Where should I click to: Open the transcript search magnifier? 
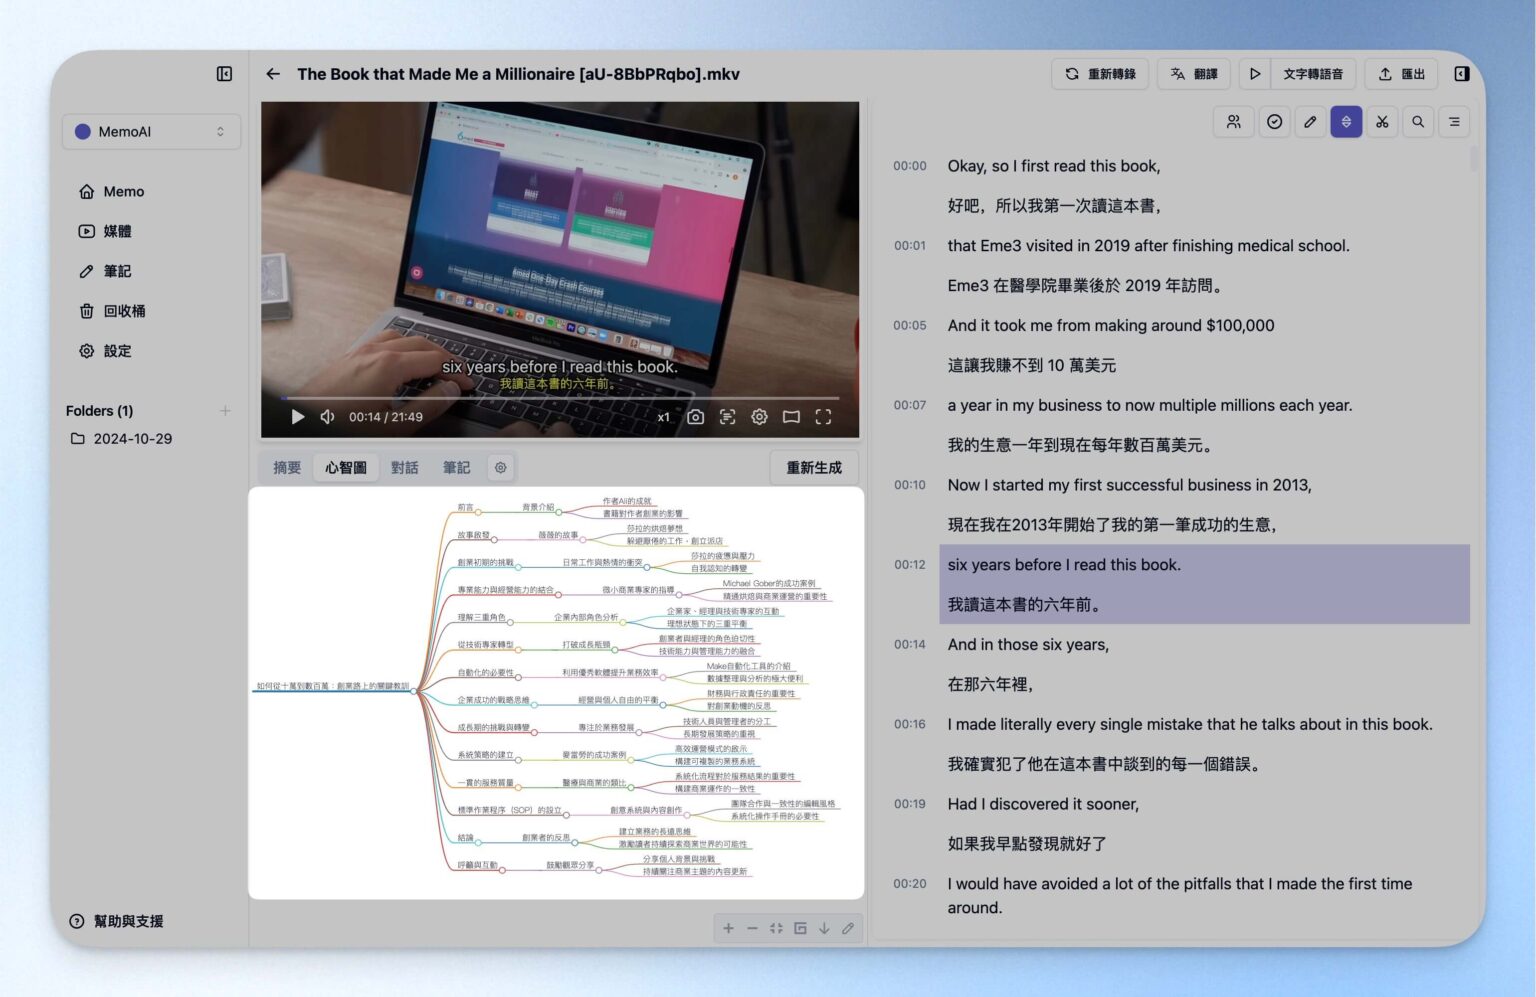coord(1418,121)
